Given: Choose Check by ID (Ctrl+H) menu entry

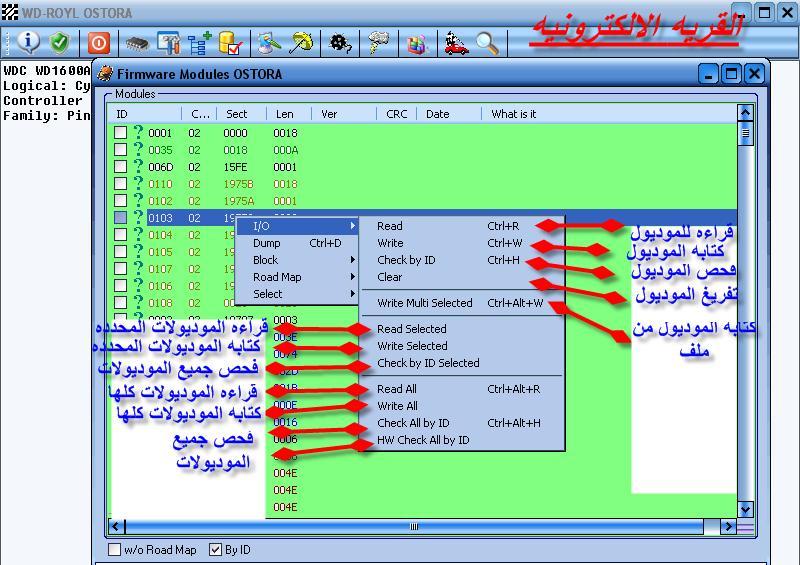Looking at the screenshot, I should (x=462, y=260).
